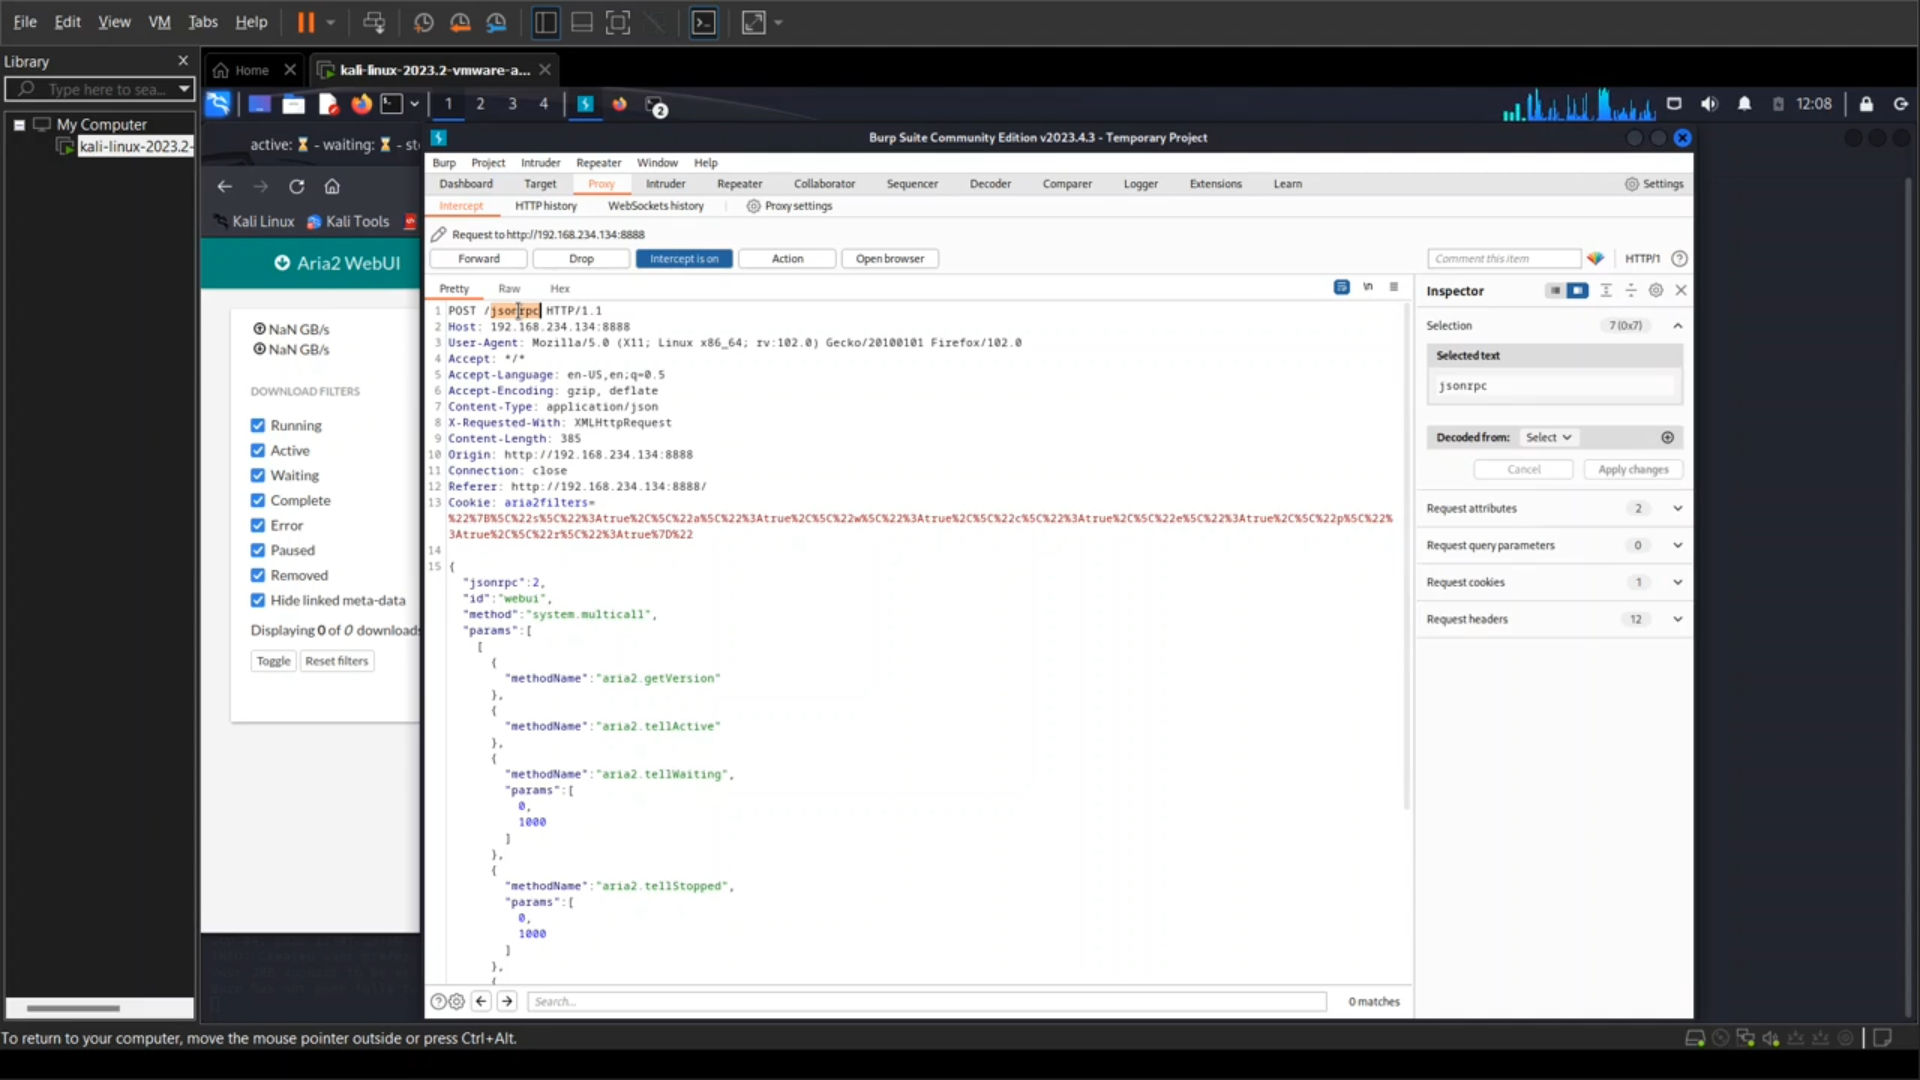
Task: Click the Inspector expand all sections icon
Action: 1606,290
